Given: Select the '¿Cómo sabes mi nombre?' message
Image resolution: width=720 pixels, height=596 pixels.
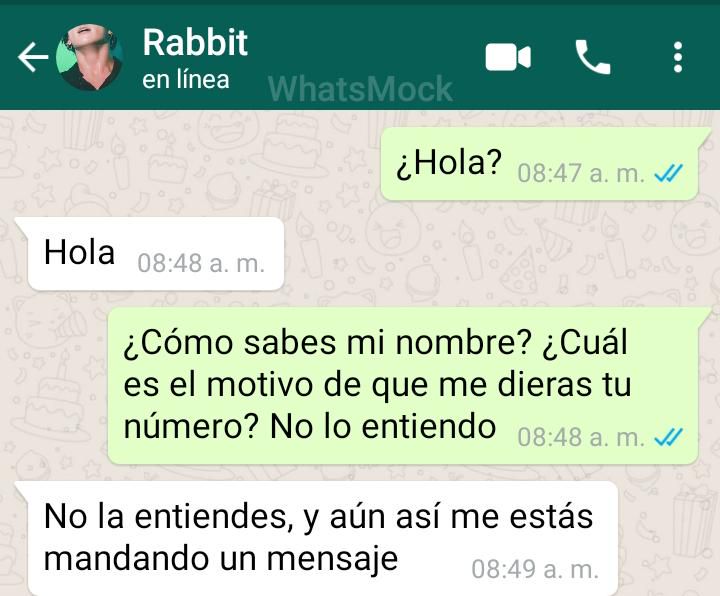Looking at the screenshot, I should pyautogui.click(x=403, y=385).
